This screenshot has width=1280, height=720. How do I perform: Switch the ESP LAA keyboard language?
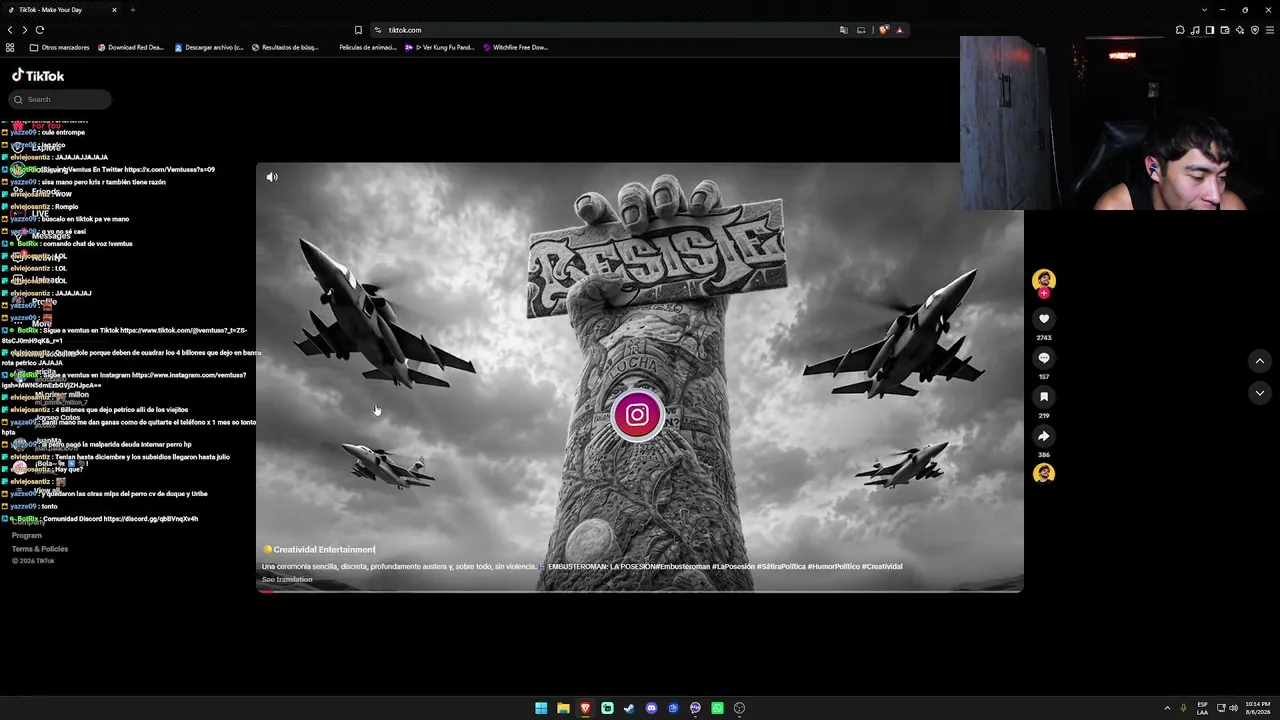[1203, 708]
